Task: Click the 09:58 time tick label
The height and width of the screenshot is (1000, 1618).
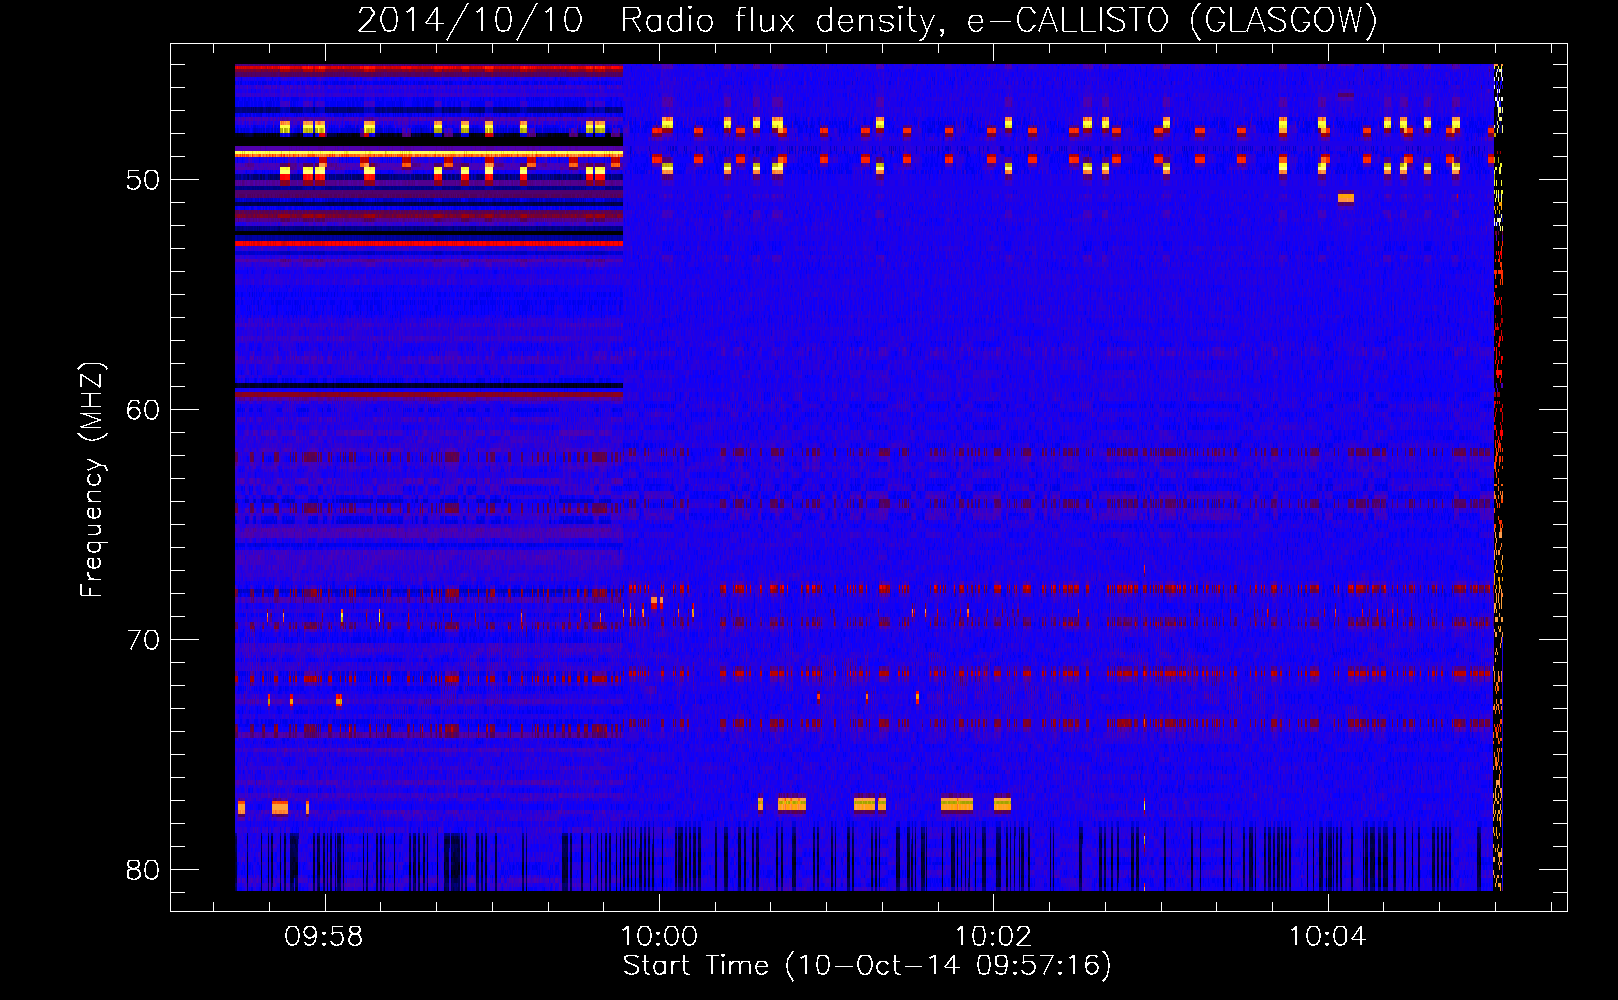Action: pyautogui.click(x=324, y=937)
